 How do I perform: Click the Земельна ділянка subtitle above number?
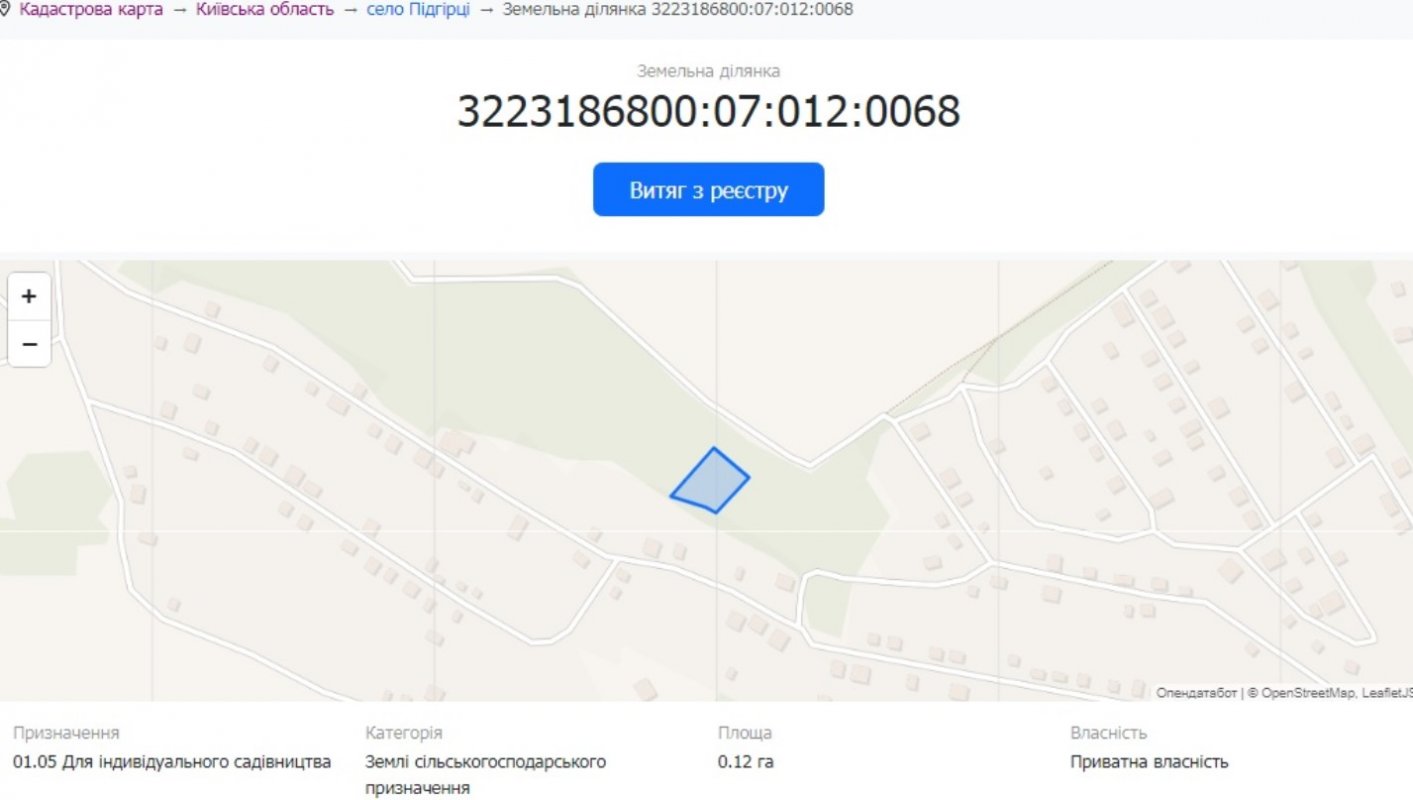[708, 71]
